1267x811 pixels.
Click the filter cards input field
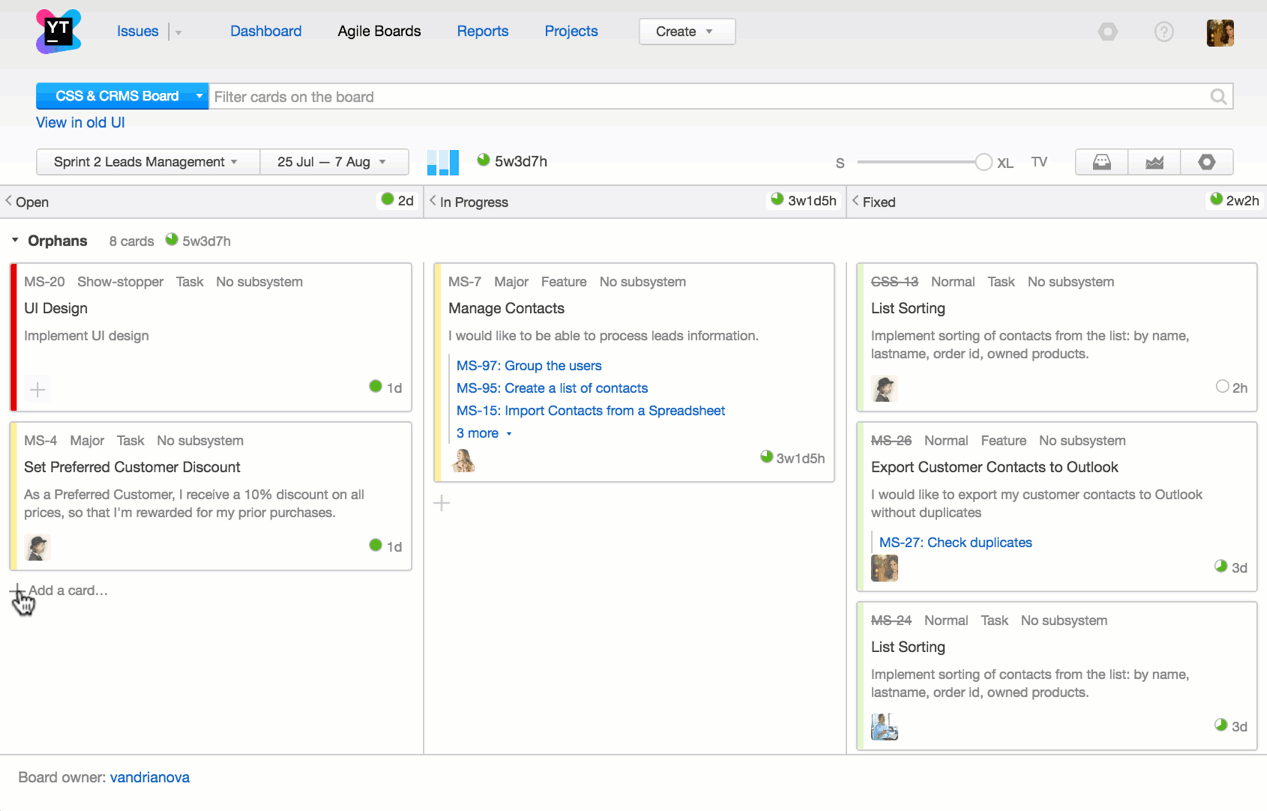(600, 97)
